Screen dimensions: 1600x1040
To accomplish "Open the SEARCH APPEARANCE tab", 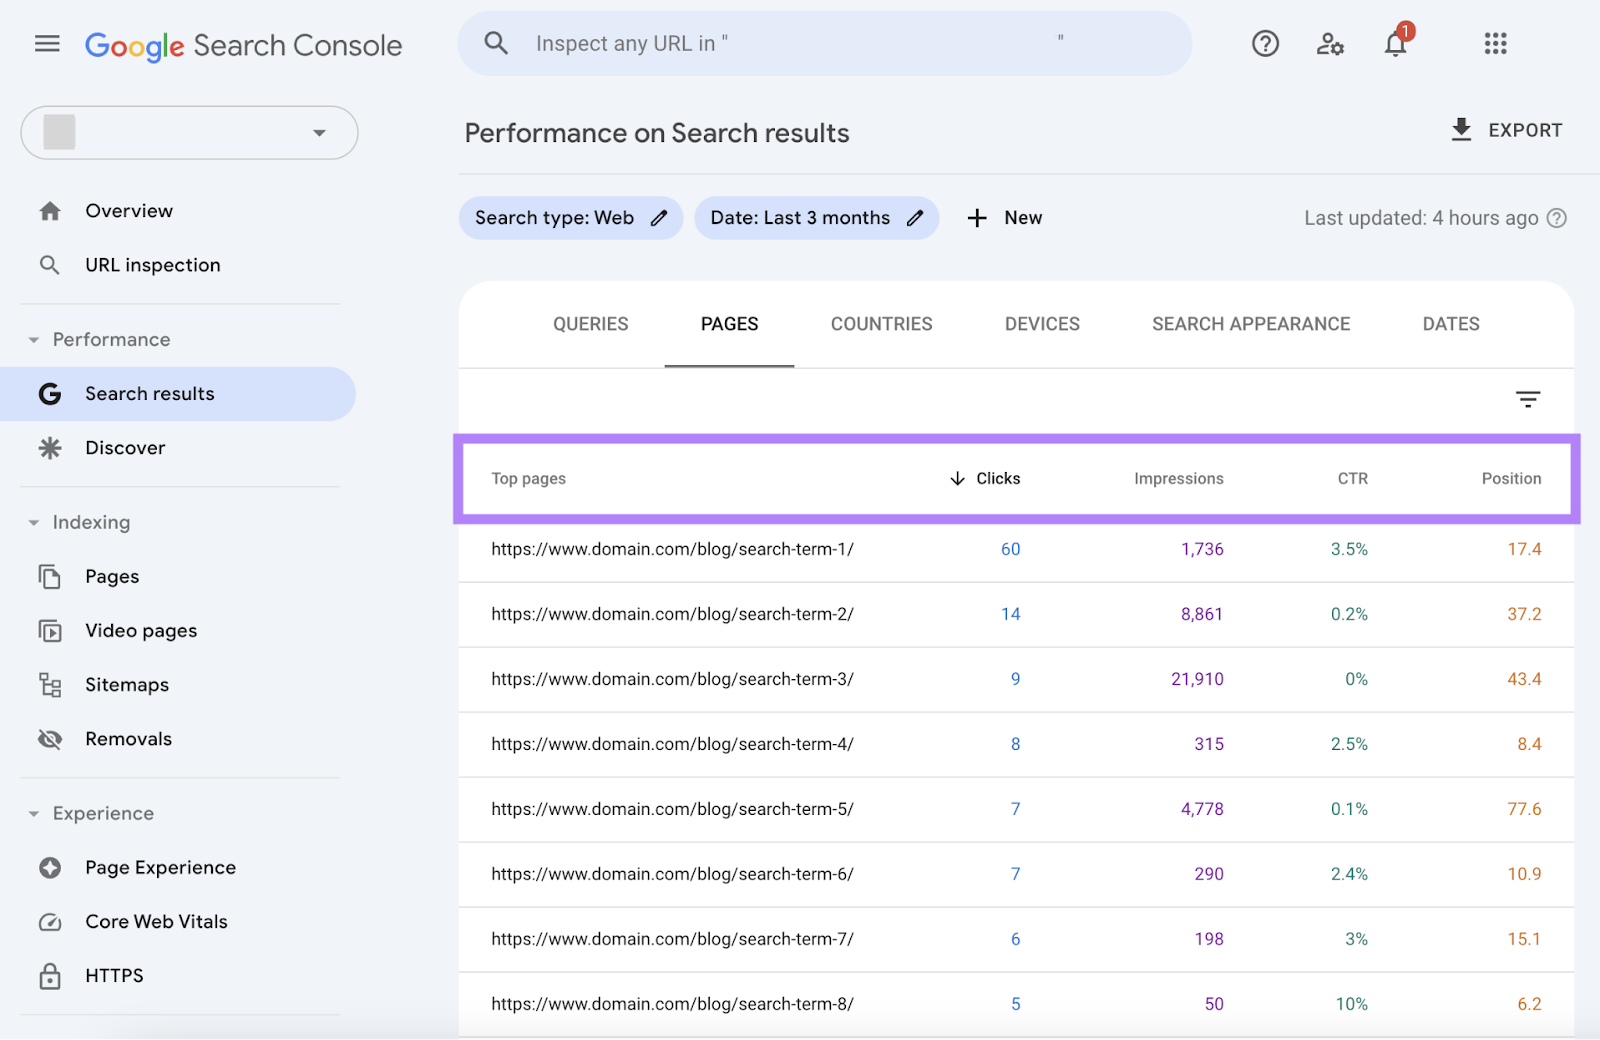I will (x=1250, y=323).
